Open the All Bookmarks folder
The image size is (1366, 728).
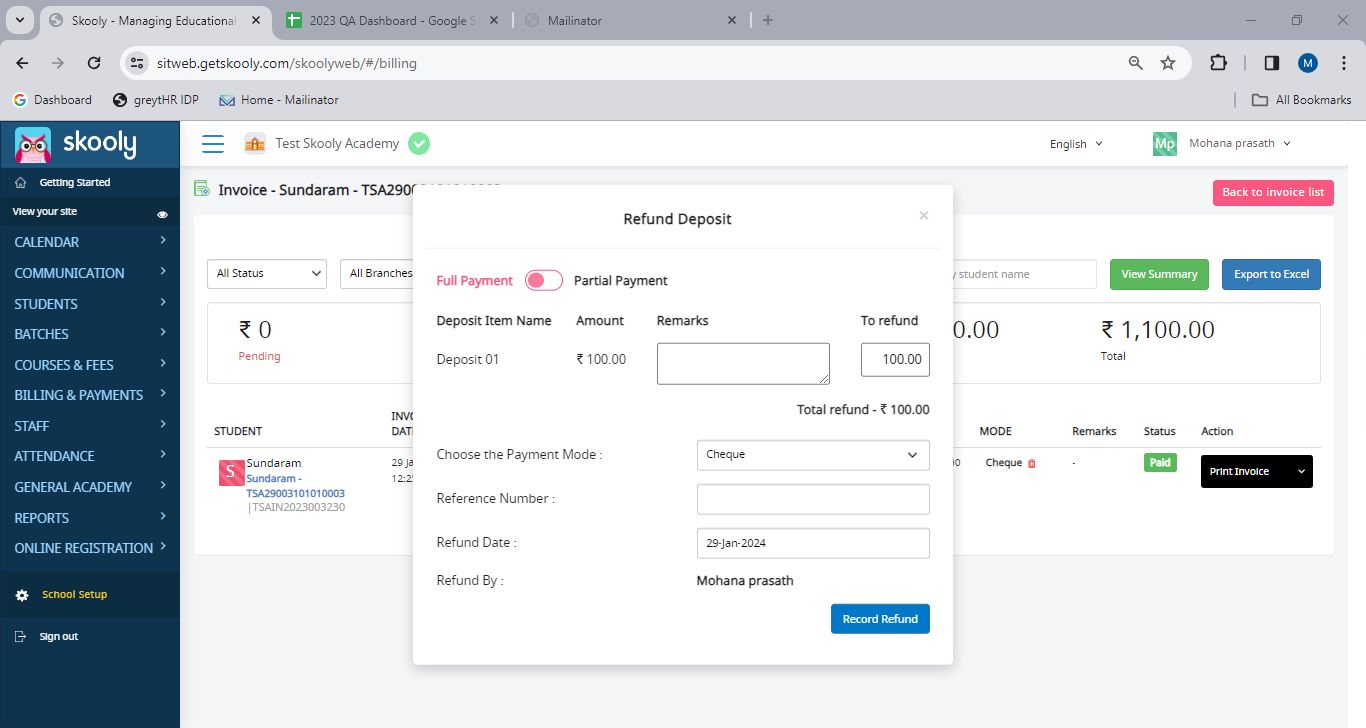pyautogui.click(x=1302, y=100)
